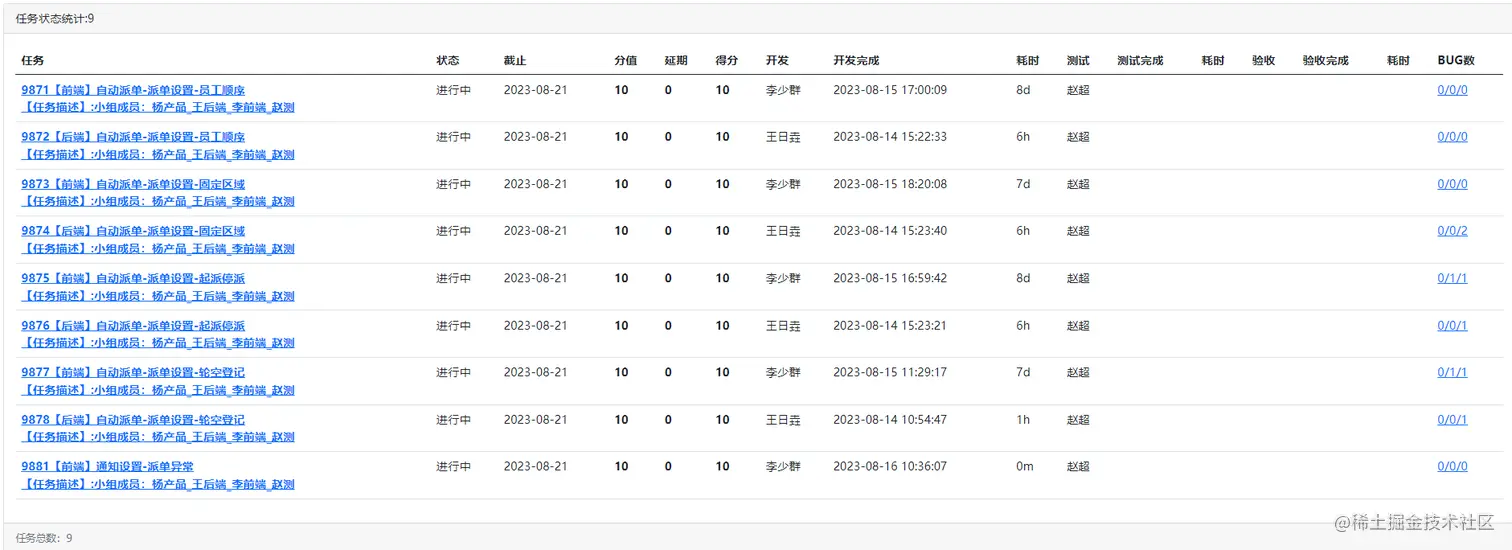Click the 0/0/2 BUG count link

pyautogui.click(x=1452, y=231)
